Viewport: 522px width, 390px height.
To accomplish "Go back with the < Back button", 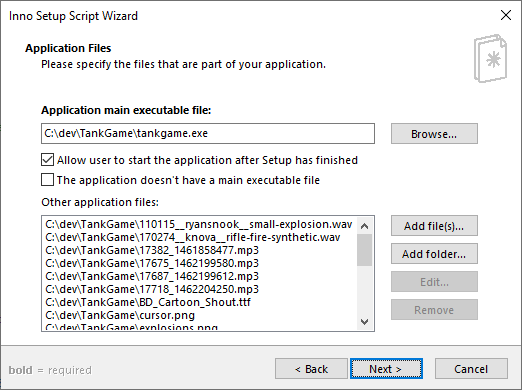I will pos(311,369).
